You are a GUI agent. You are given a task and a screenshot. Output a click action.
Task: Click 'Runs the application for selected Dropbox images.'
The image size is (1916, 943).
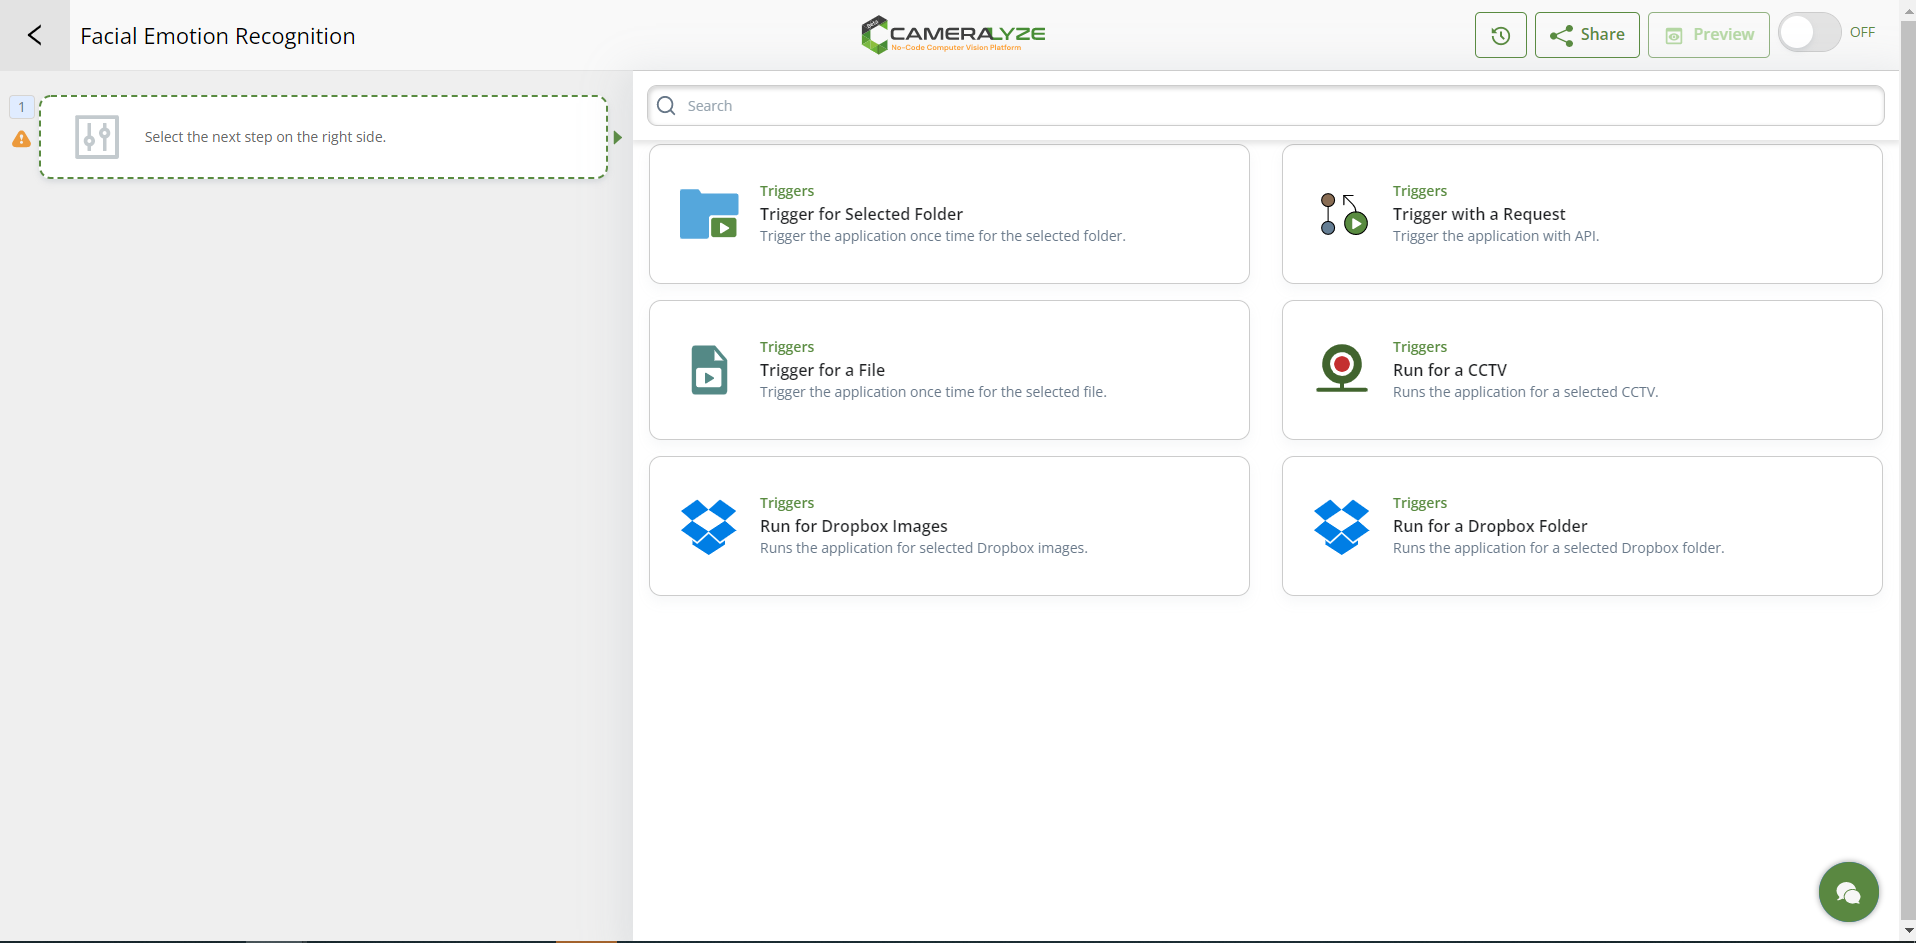tap(924, 548)
